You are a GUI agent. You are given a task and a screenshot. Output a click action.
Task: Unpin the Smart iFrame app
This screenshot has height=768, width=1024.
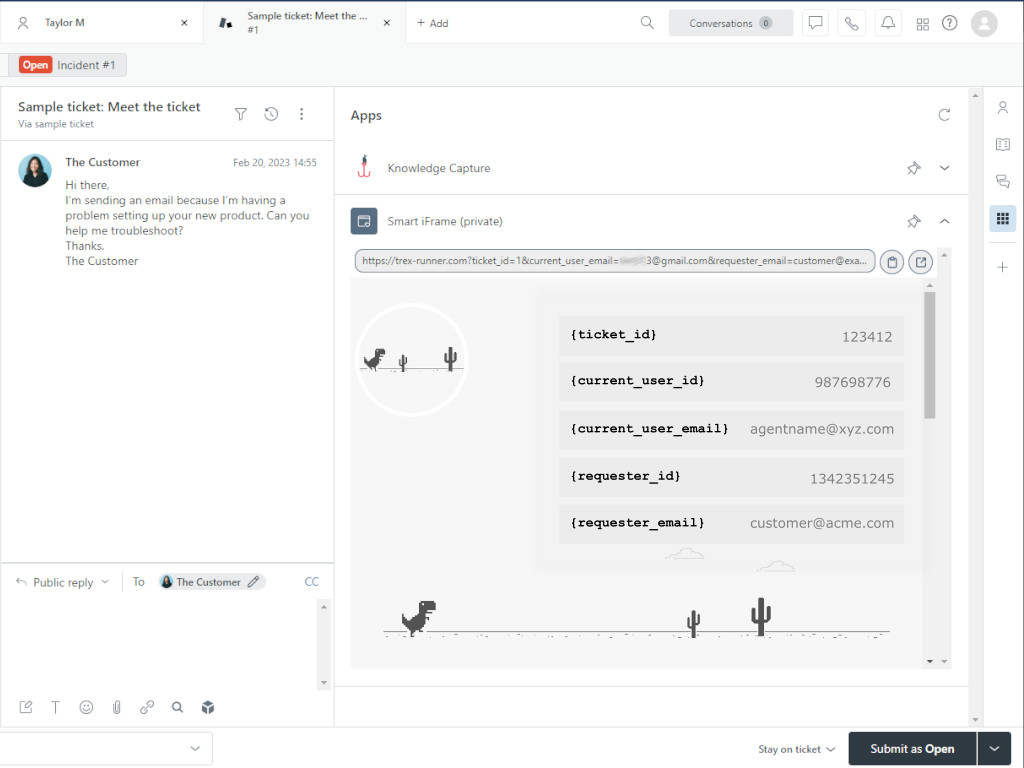tap(913, 221)
